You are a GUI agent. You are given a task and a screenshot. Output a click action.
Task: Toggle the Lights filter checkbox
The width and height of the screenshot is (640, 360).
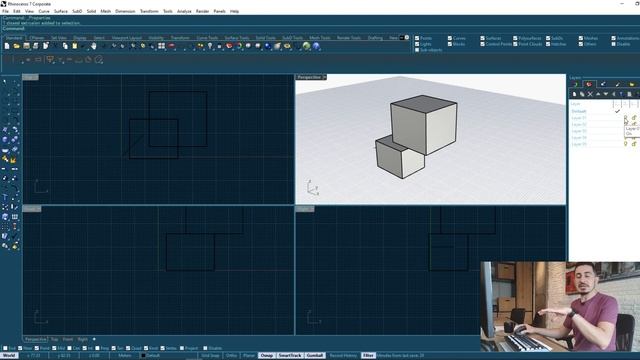click(417, 44)
